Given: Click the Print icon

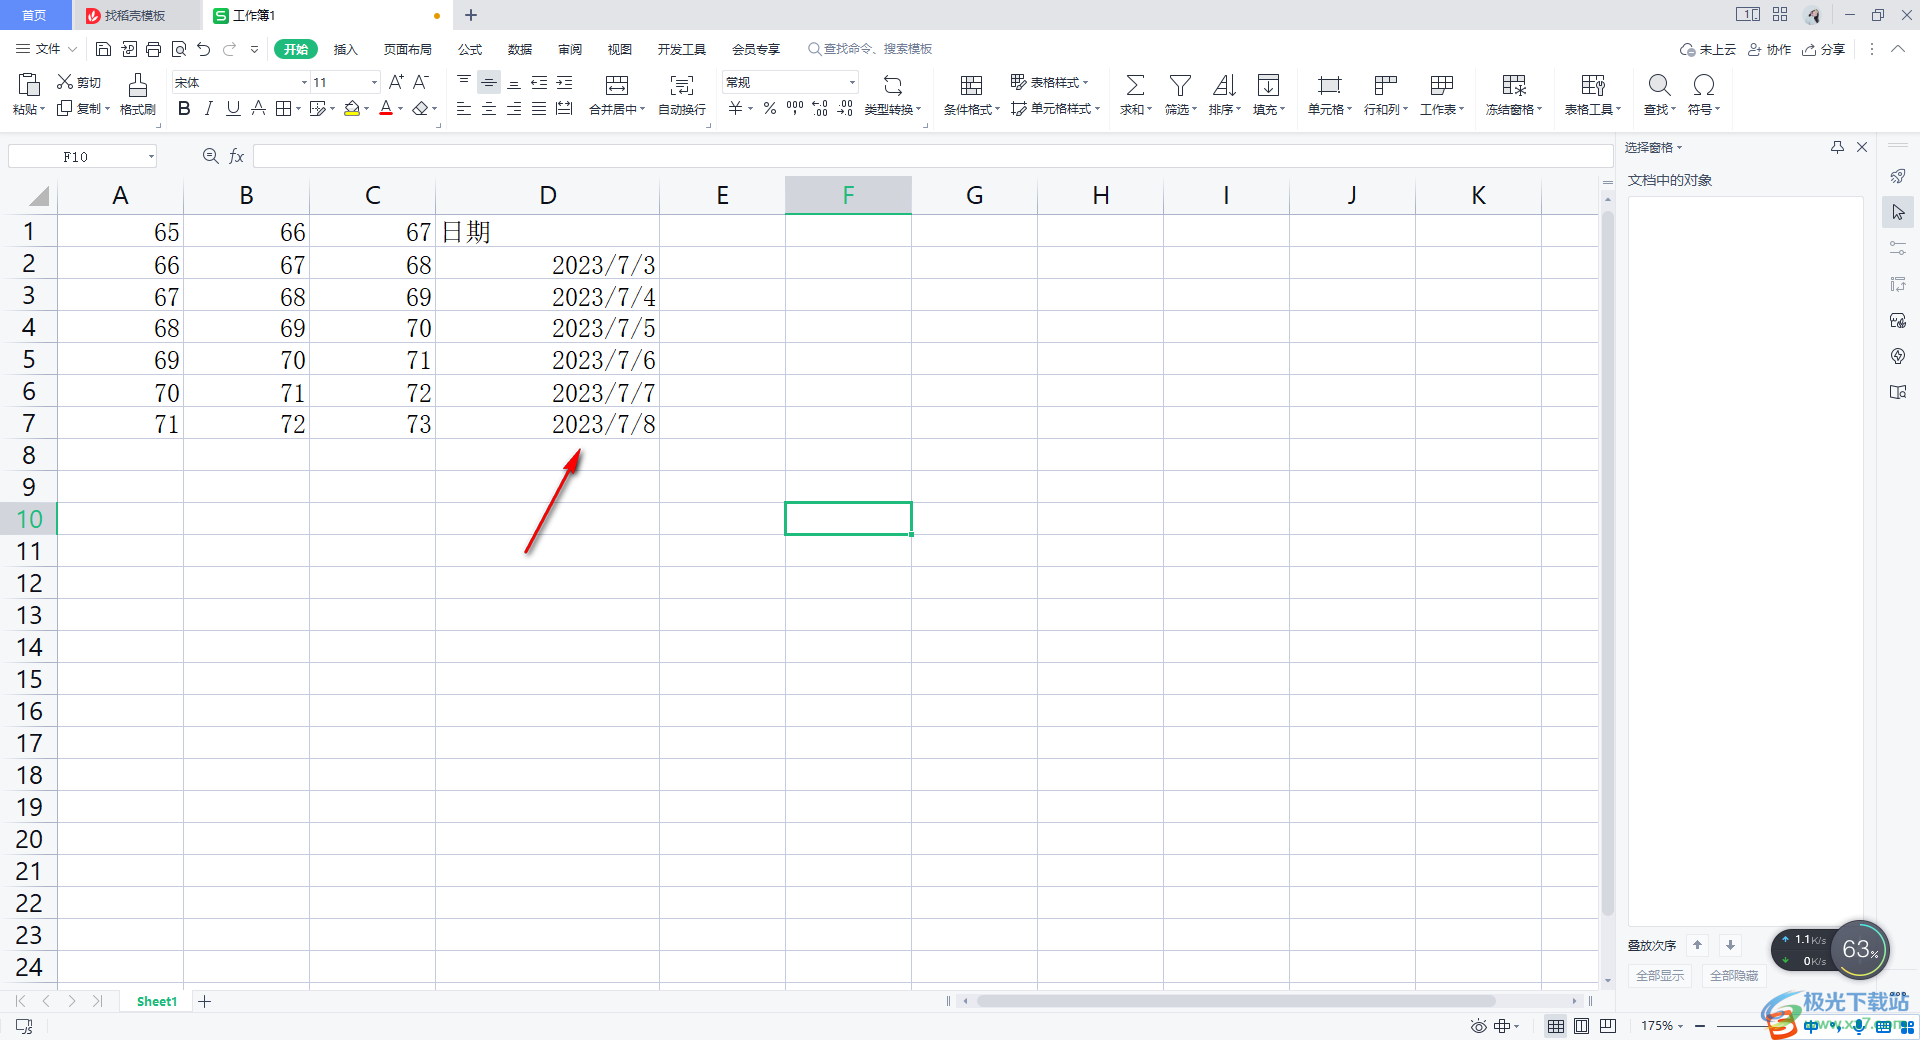Looking at the screenshot, I should [x=153, y=49].
